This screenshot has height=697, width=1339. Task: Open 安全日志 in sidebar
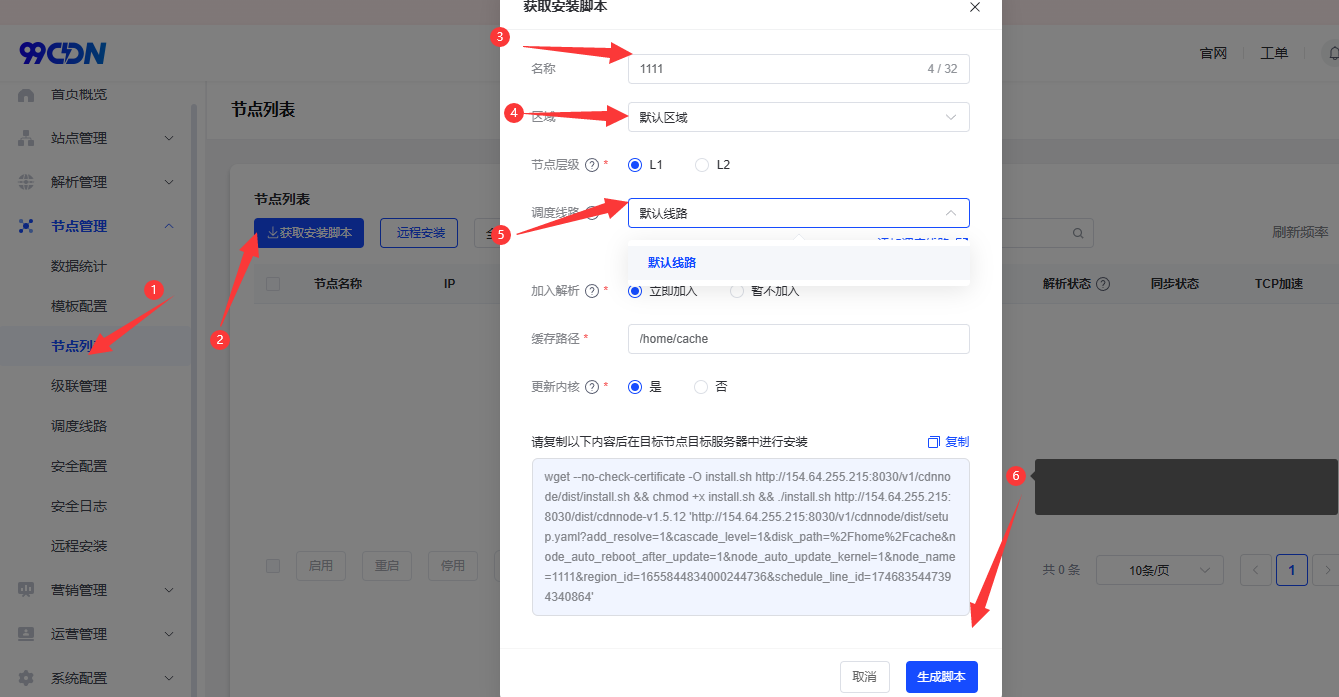(79, 506)
